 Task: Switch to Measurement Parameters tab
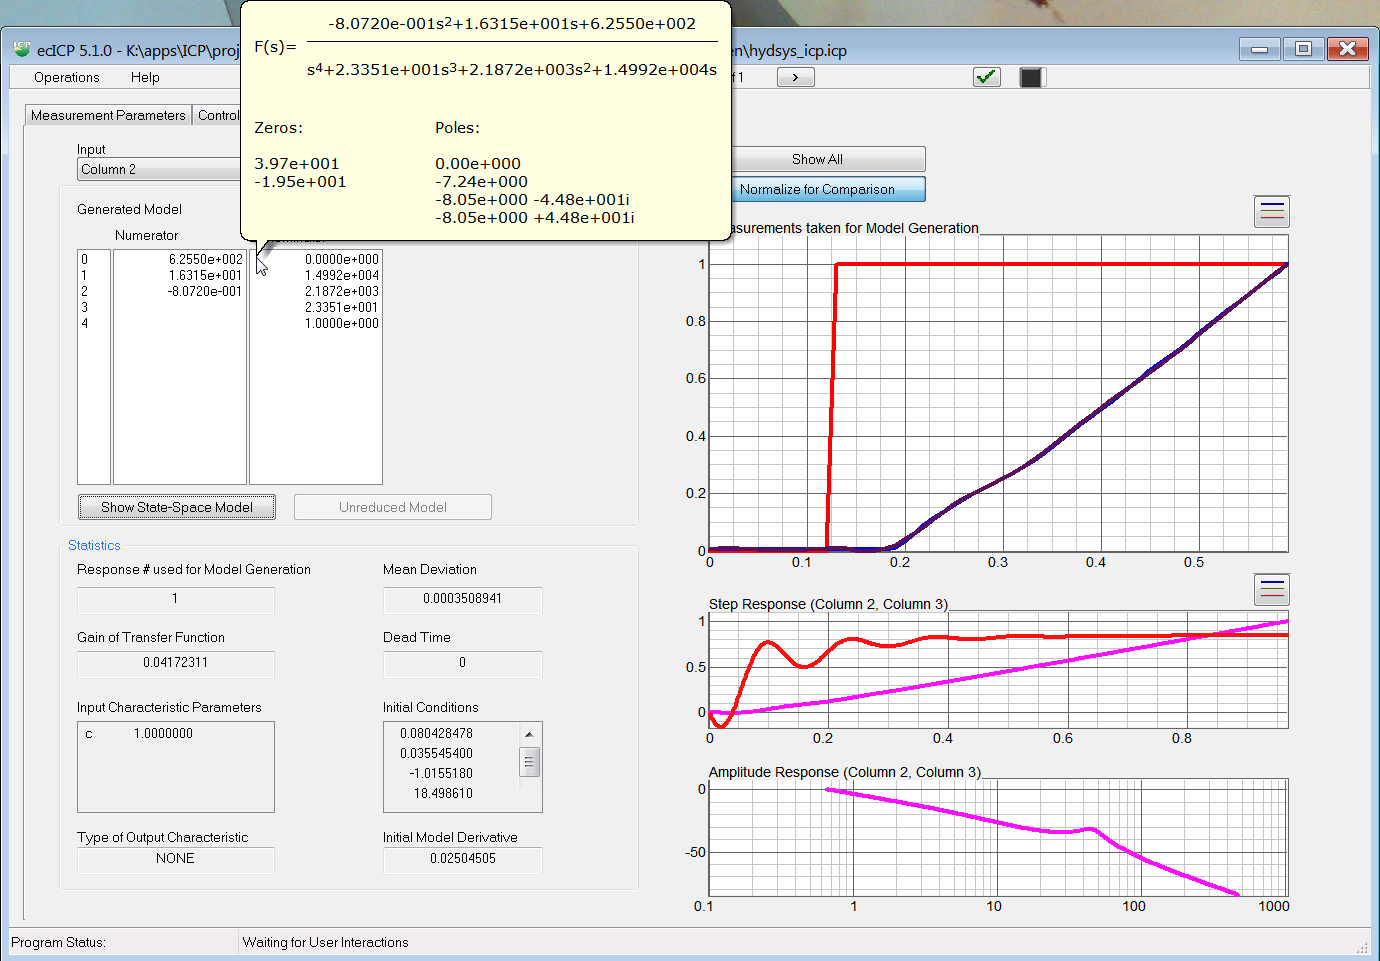tap(108, 115)
